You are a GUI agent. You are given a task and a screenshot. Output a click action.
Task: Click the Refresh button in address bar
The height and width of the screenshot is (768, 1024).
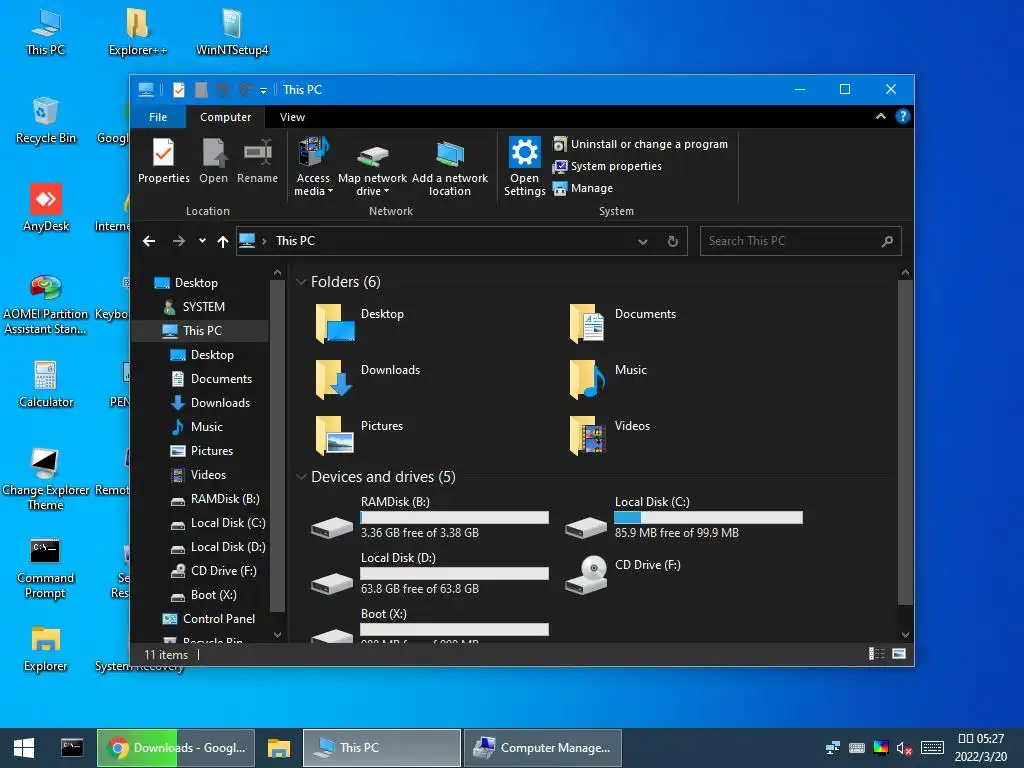pos(673,242)
